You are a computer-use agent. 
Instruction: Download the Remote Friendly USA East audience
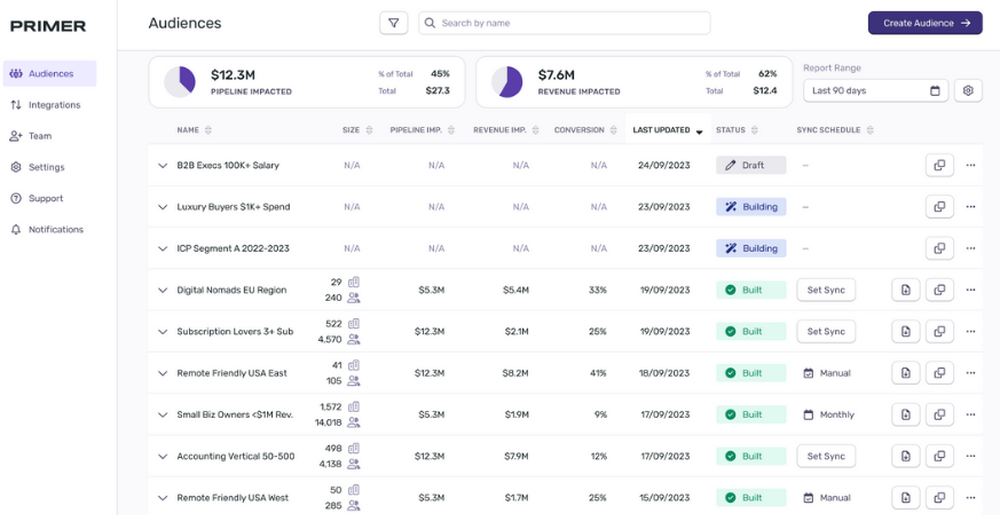906,373
